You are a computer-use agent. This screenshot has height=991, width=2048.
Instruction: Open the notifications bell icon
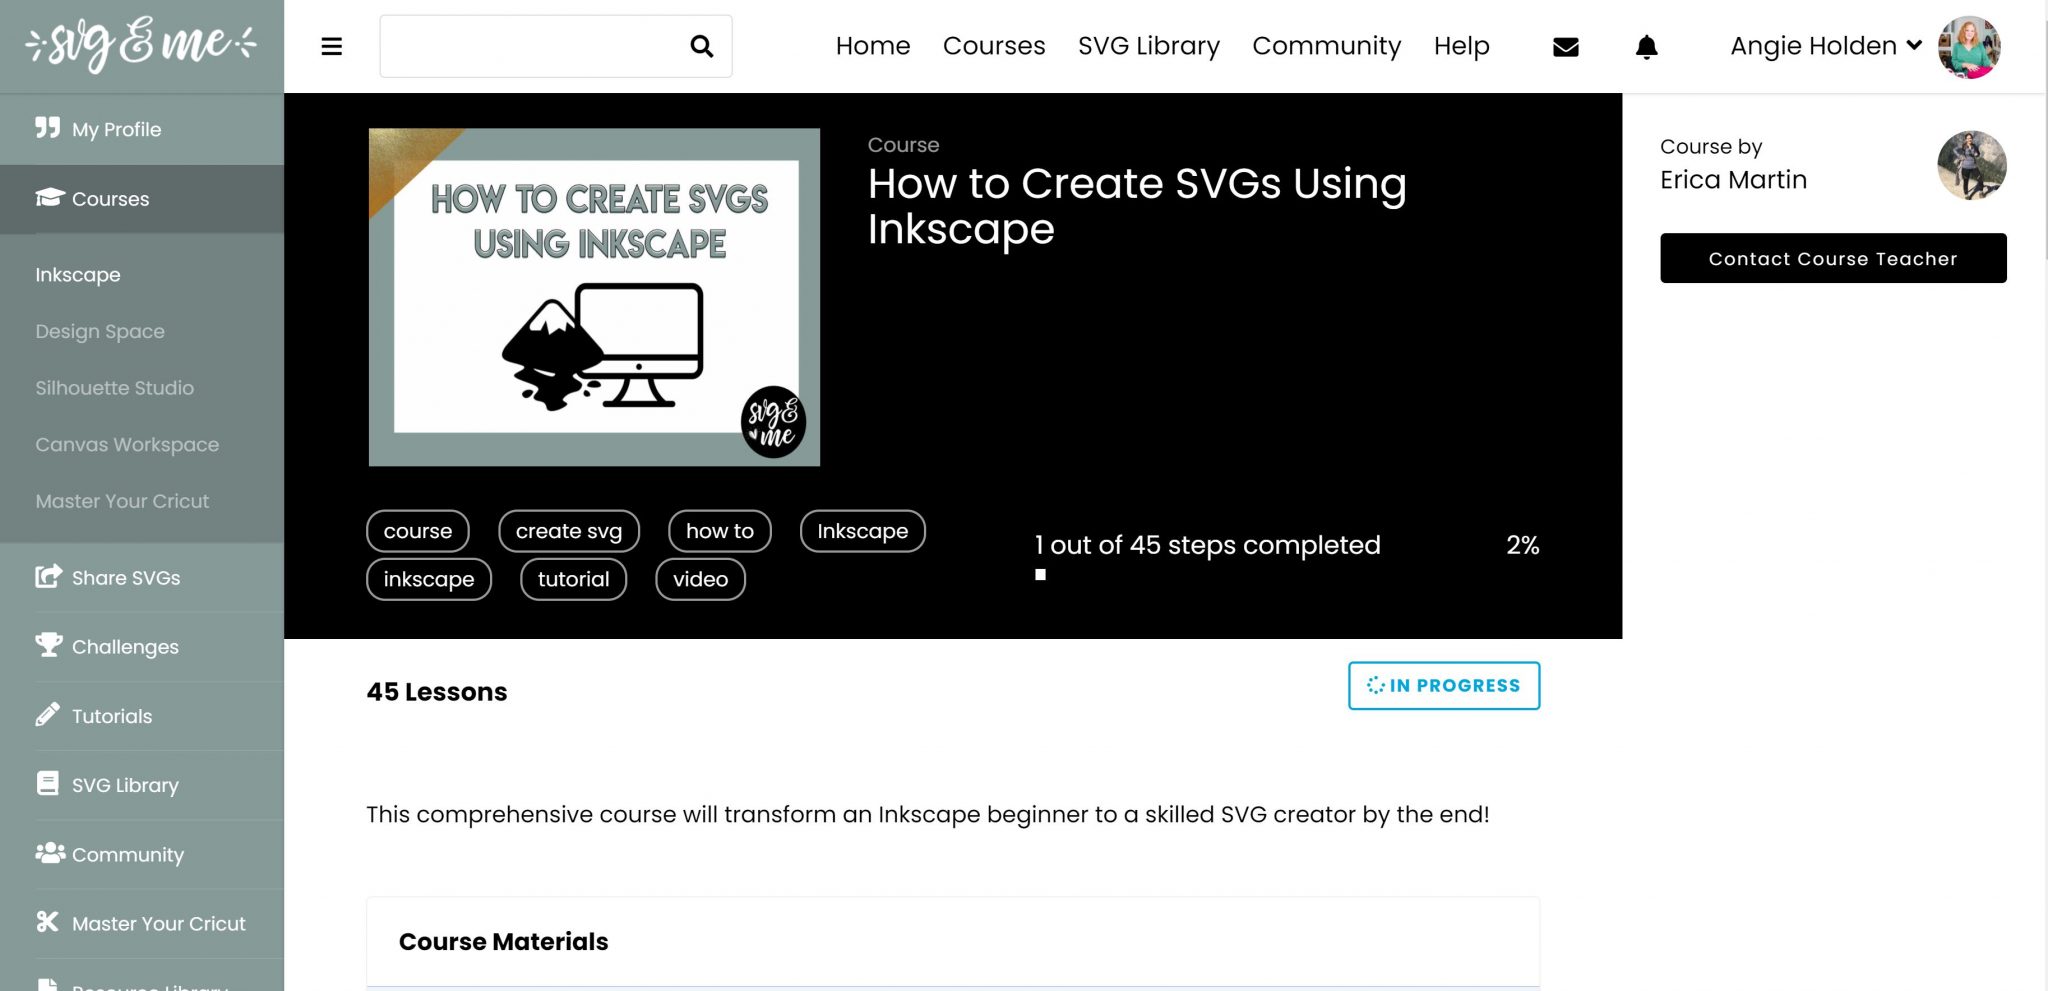1647,47
